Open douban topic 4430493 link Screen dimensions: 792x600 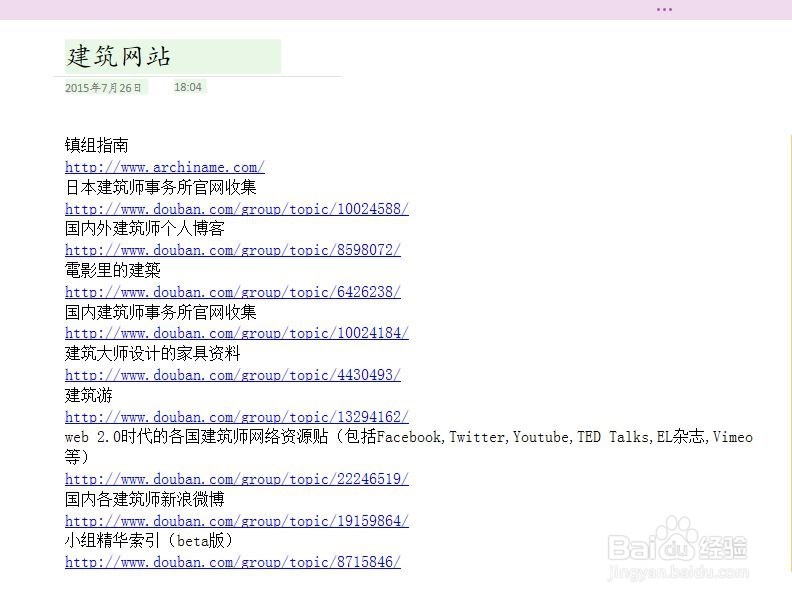point(233,375)
